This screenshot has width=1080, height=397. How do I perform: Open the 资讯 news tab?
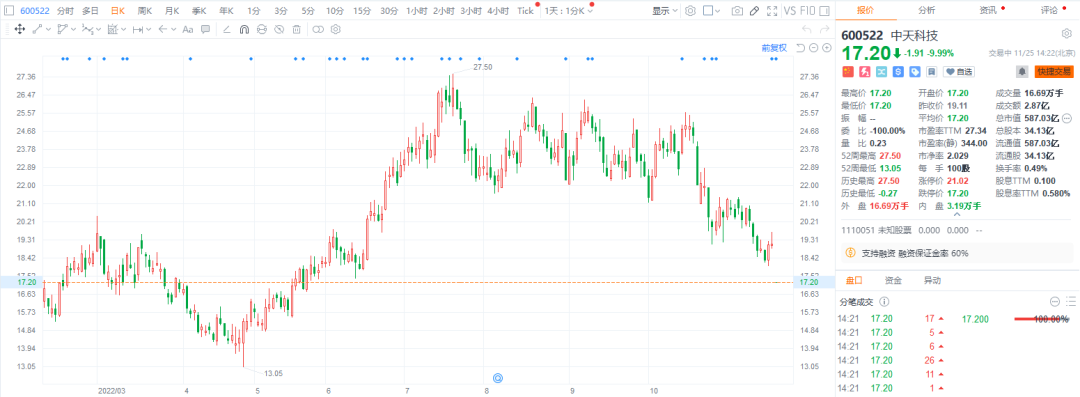pyautogui.click(x=988, y=10)
